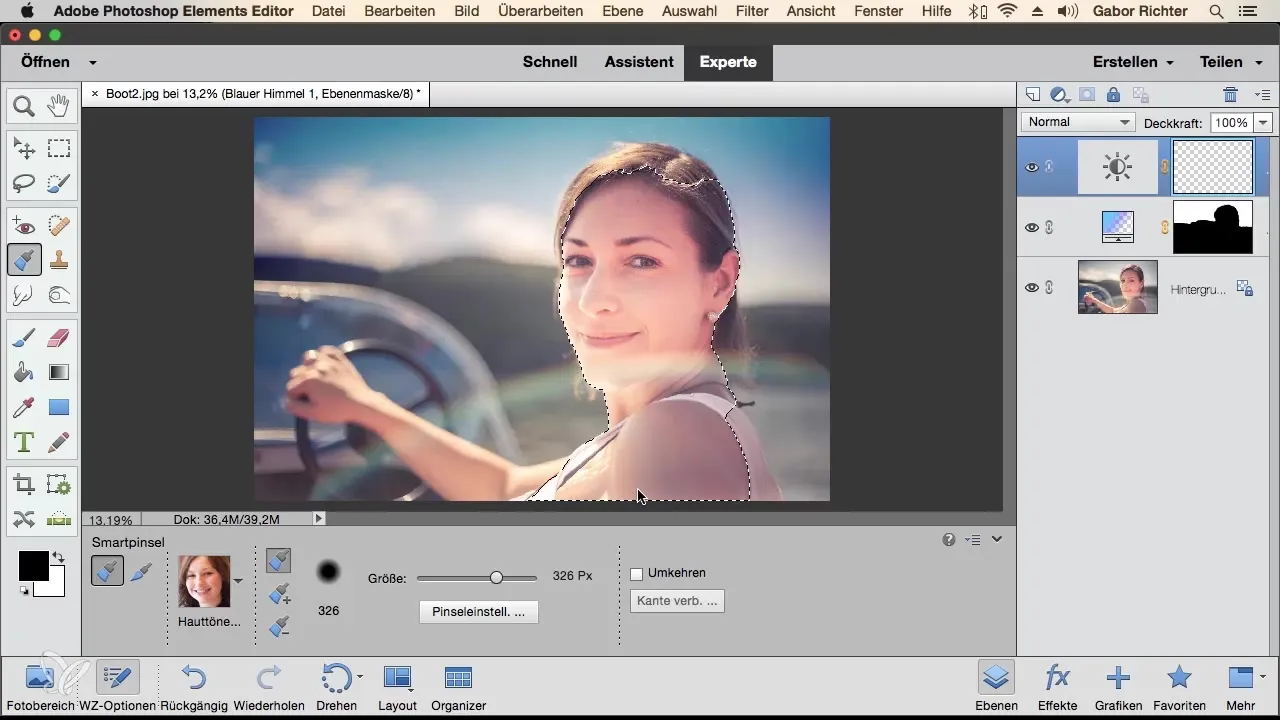The width and height of the screenshot is (1280, 720).
Task: Open the Erstellen dropdown menu
Action: tap(1133, 62)
